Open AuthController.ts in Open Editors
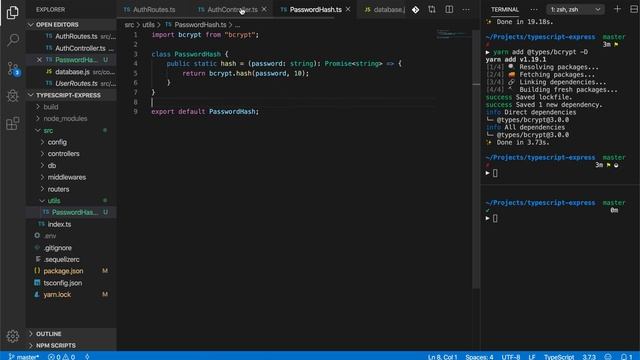 point(80,48)
